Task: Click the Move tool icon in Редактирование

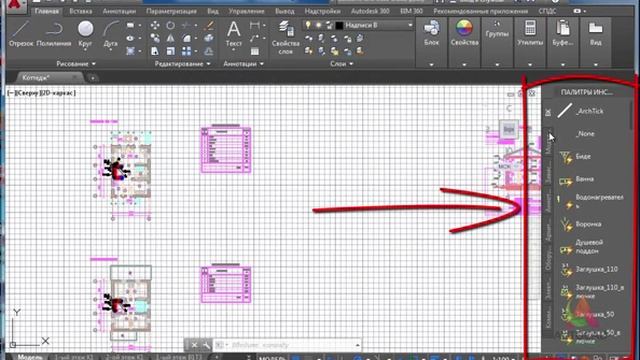Action: tap(155, 26)
